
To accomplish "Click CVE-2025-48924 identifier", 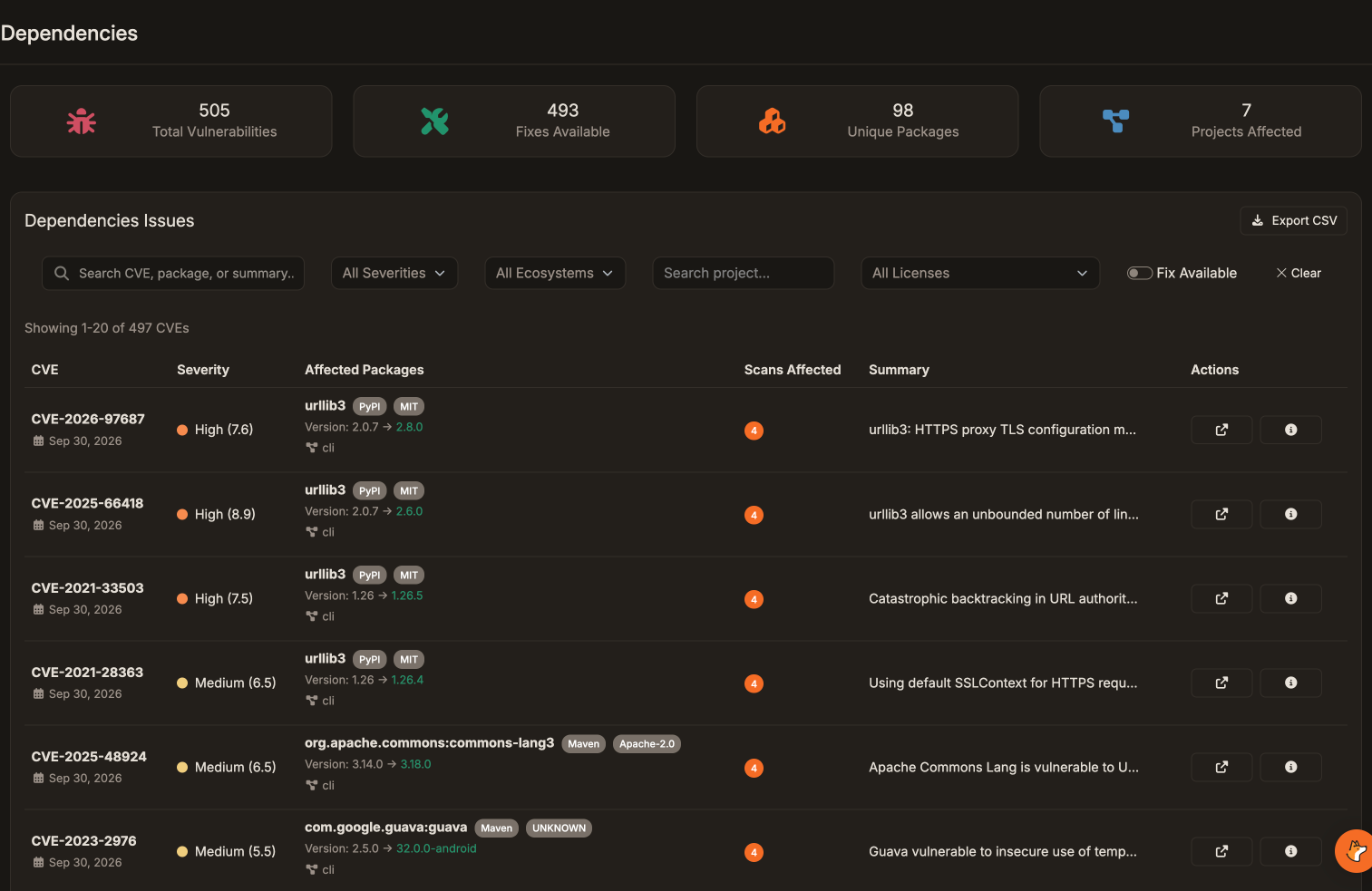I will (x=89, y=756).
